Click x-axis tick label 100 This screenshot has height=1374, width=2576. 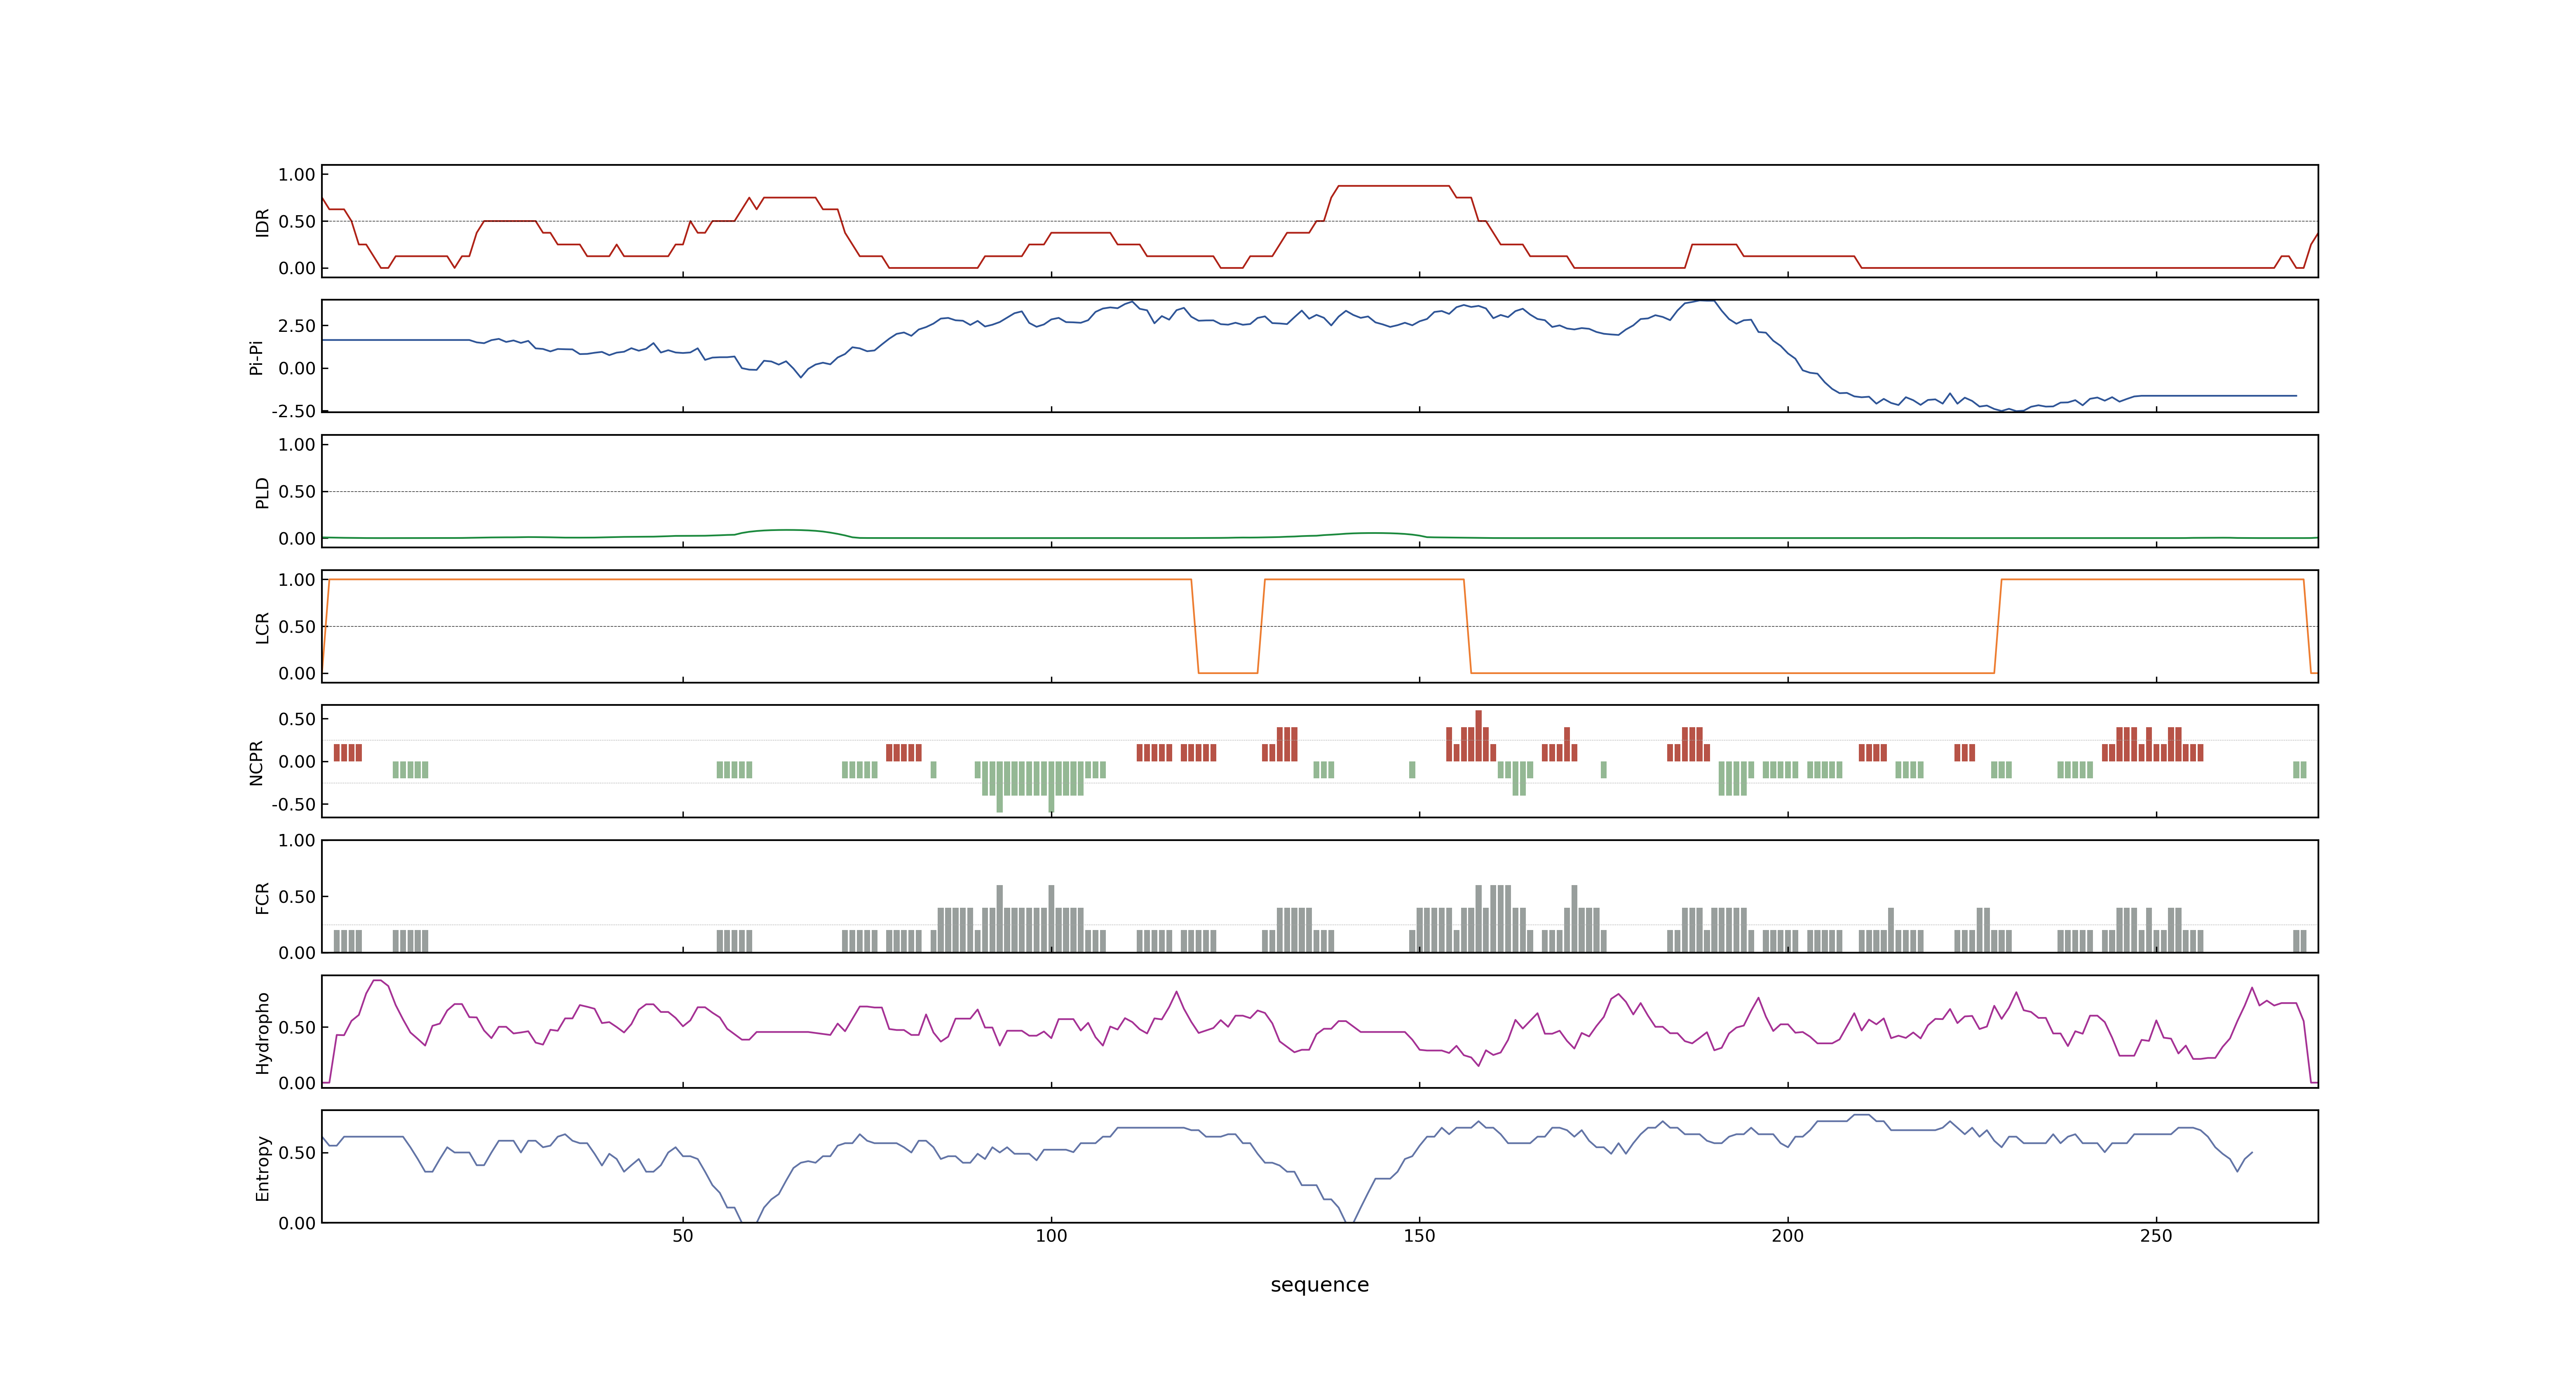(x=1051, y=1236)
